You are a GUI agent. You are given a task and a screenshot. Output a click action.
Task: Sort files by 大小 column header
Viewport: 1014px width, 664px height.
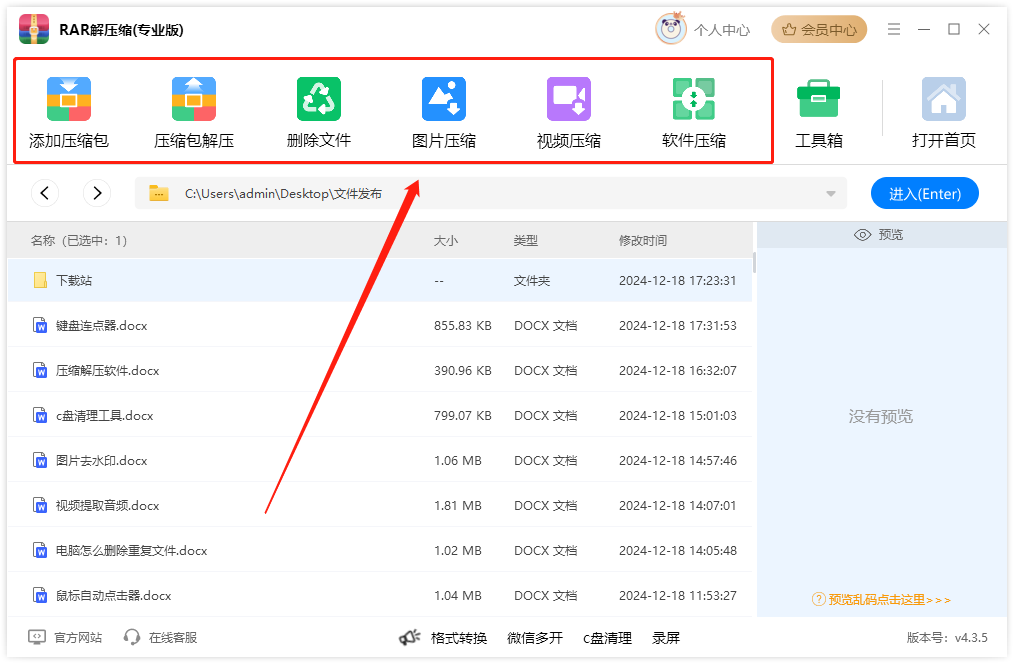coord(446,241)
